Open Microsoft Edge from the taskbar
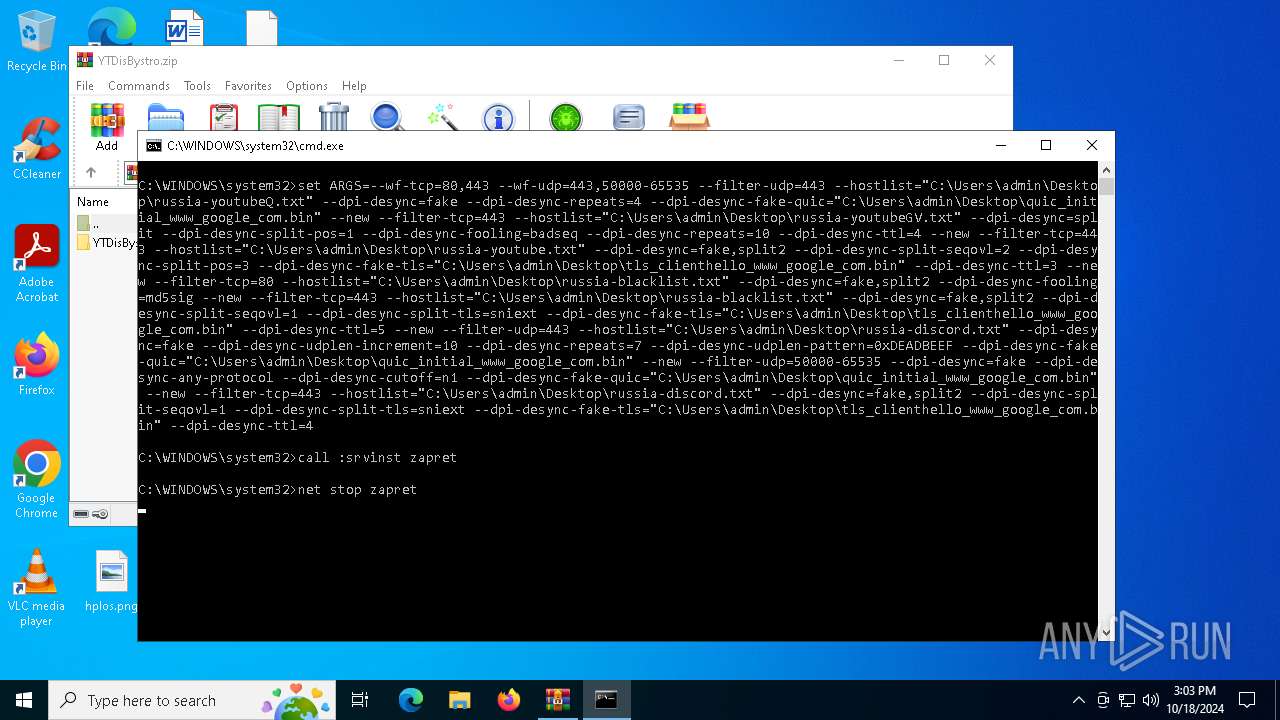The image size is (1280, 720). [410, 700]
